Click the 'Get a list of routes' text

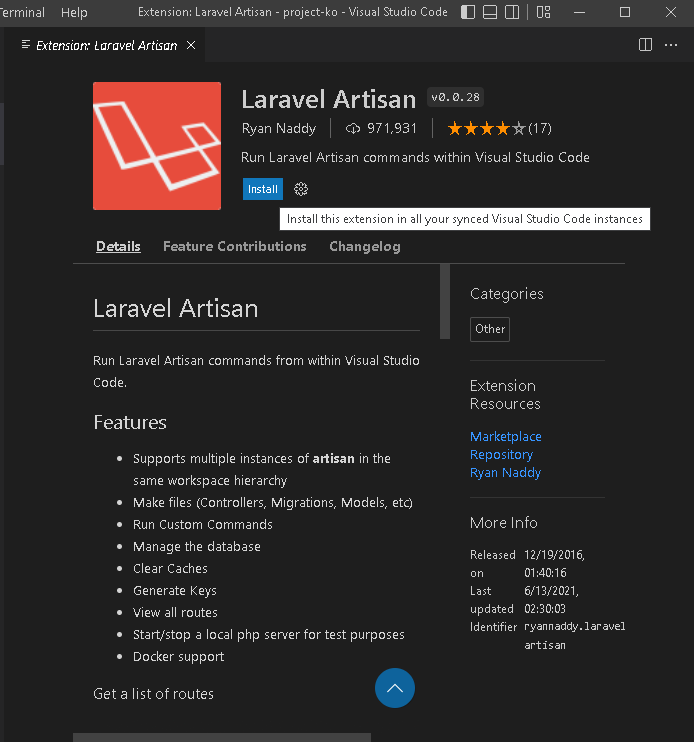[153, 694]
